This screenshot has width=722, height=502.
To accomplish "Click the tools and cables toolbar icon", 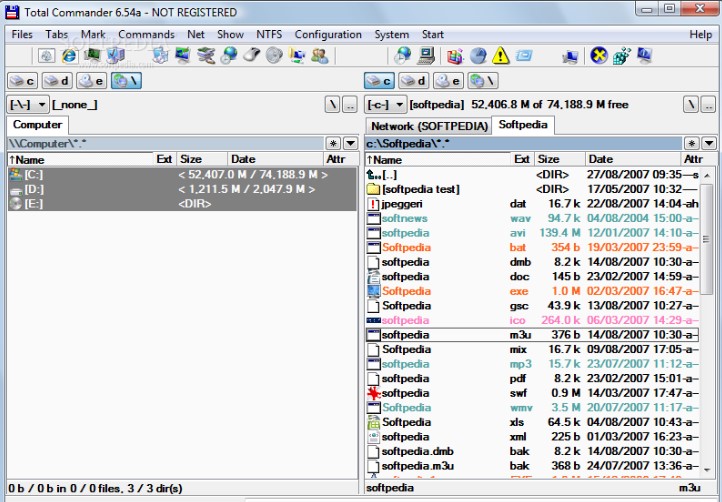I will (x=206, y=56).
